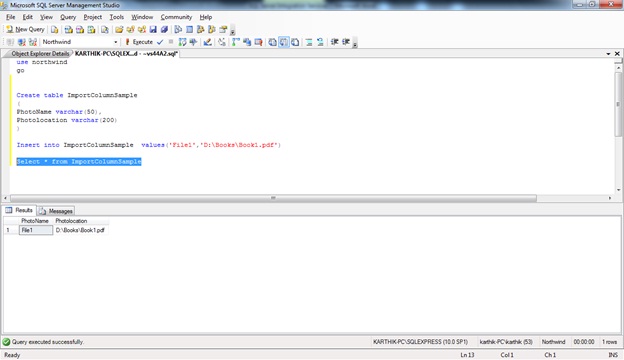The width and height of the screenshot is (624, 360).
Task: Click the New Query button
Action: pyautogui.click(x=25, y=29)
